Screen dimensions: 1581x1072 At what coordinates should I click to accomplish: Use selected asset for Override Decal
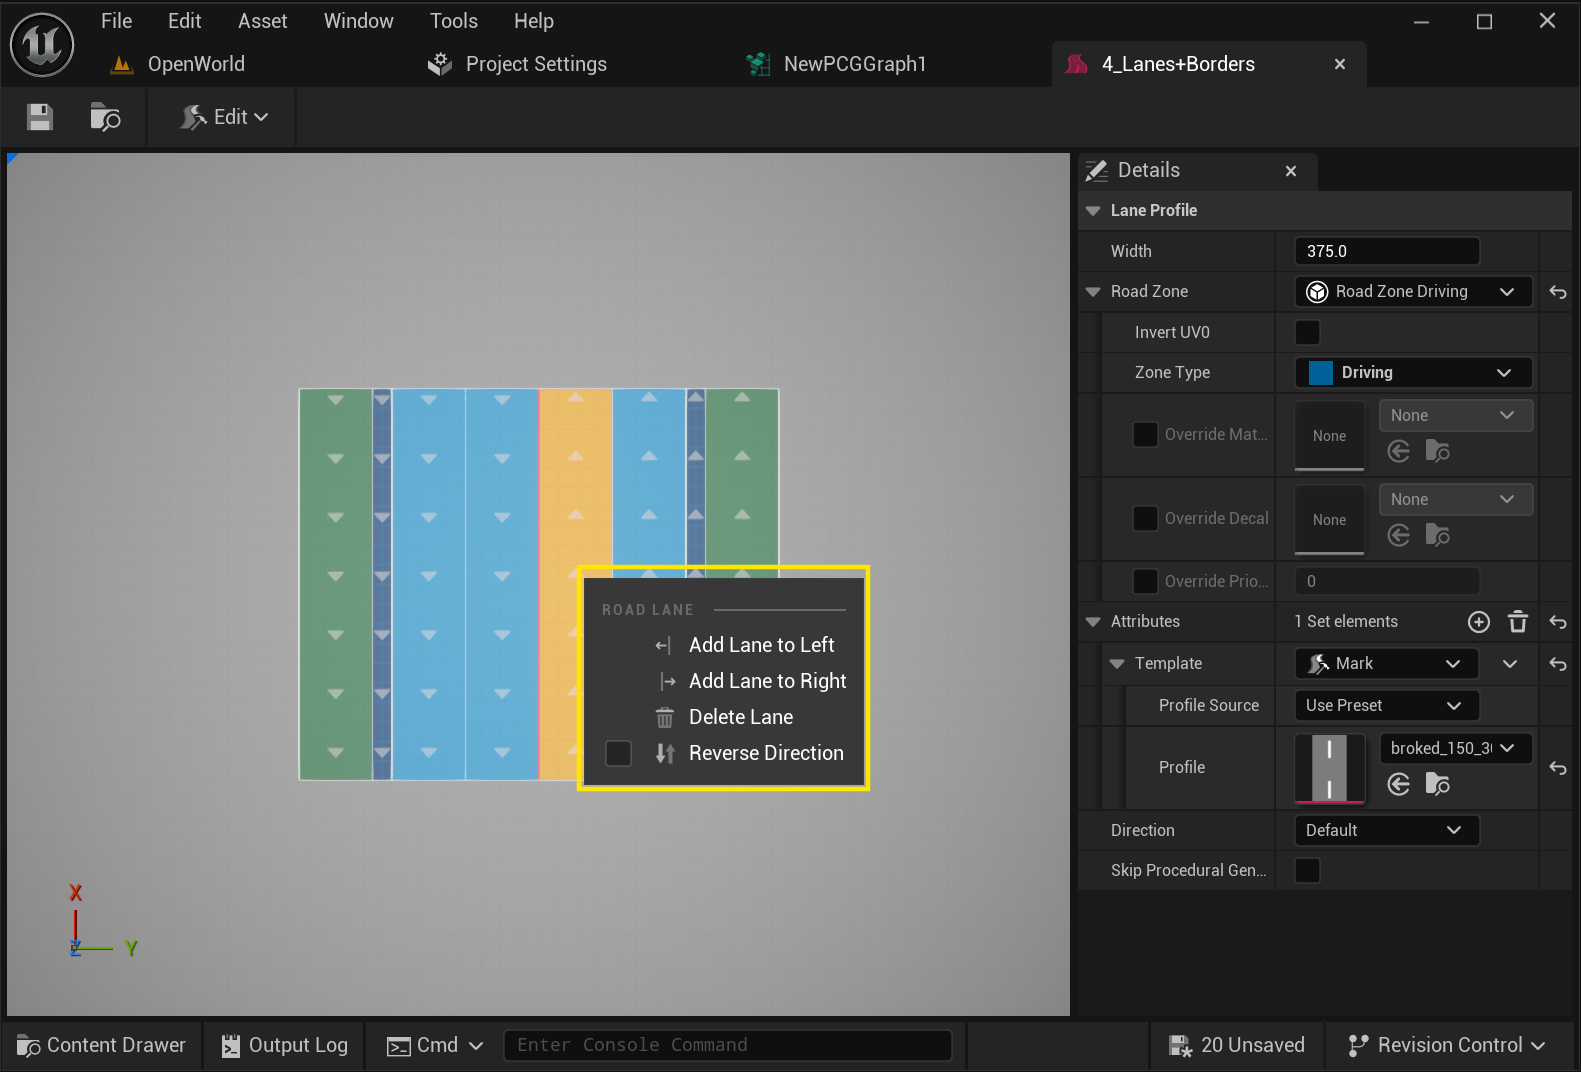pyautogui.click(x=1398, y=535)
